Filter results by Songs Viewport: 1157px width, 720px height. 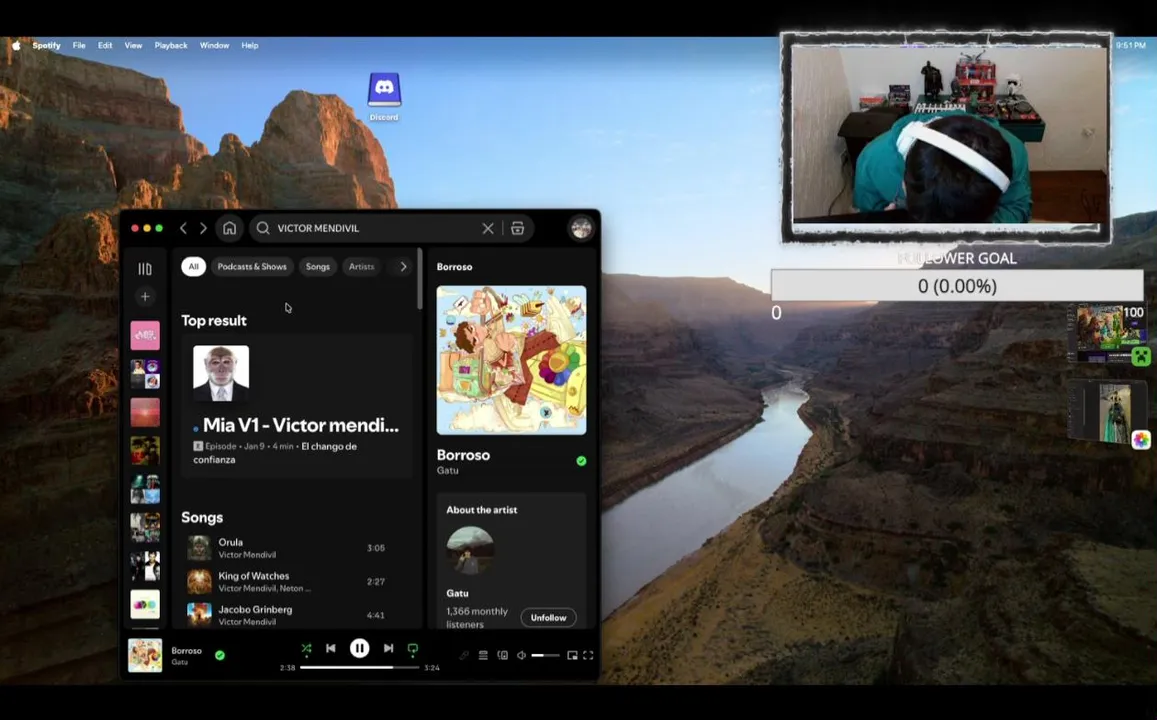318,266
